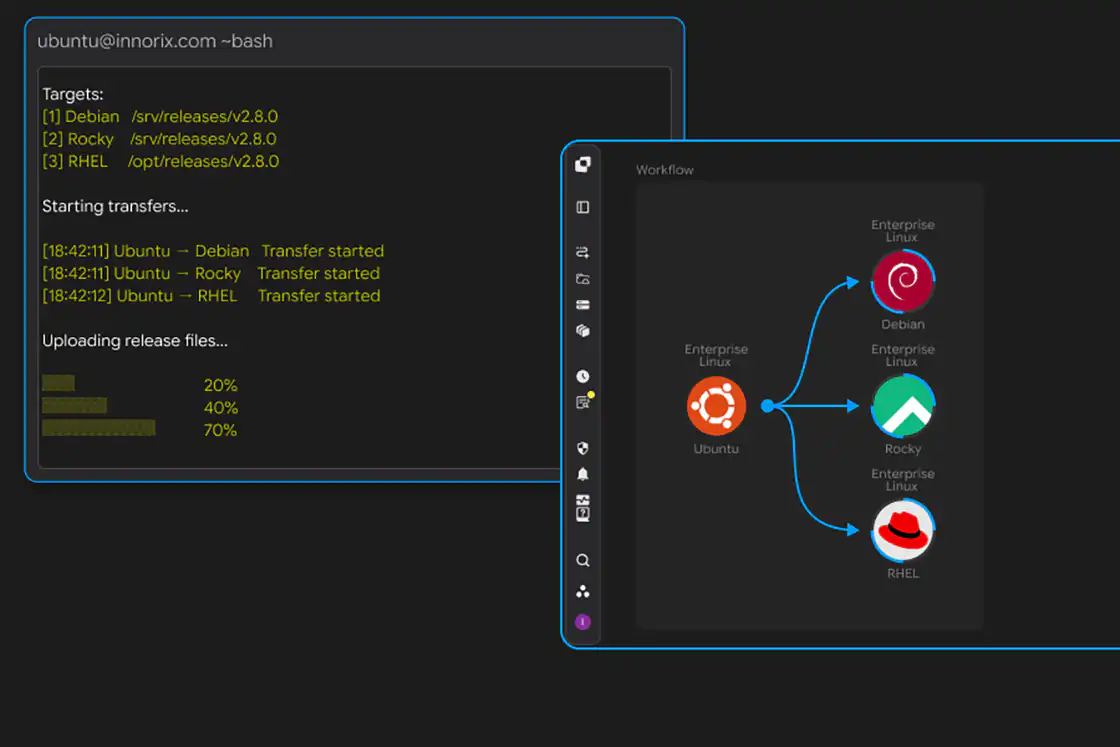Open the activity monitor icon in sidebar

click(583, 500)
